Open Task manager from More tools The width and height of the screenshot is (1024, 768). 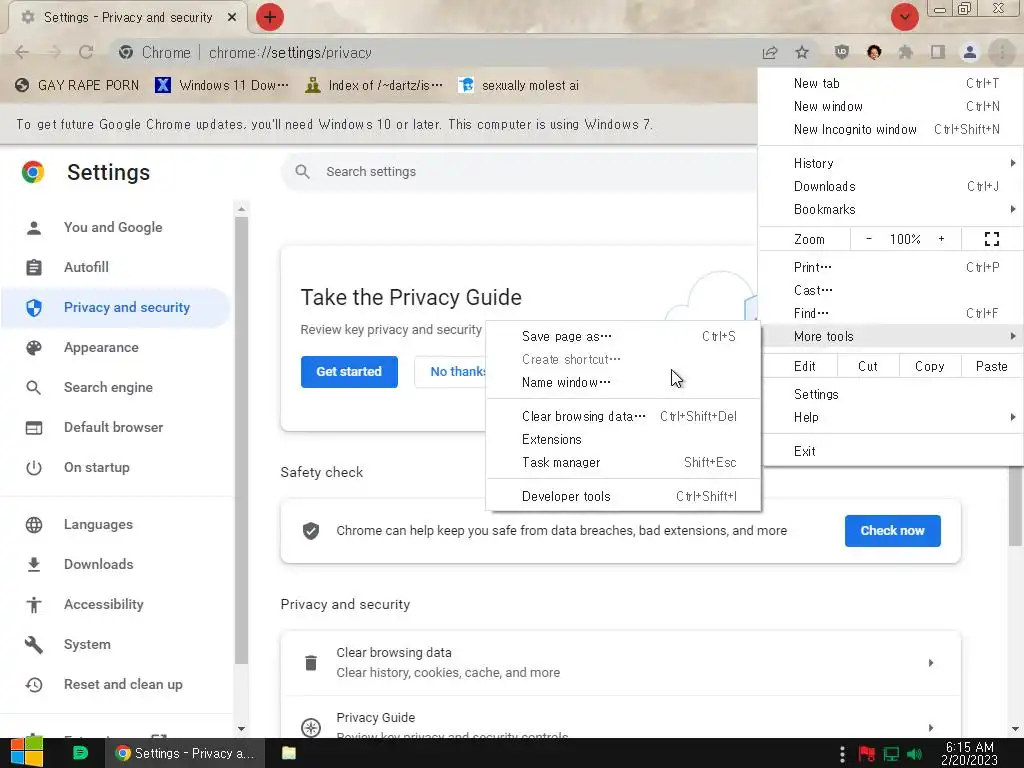pos(624,462)
